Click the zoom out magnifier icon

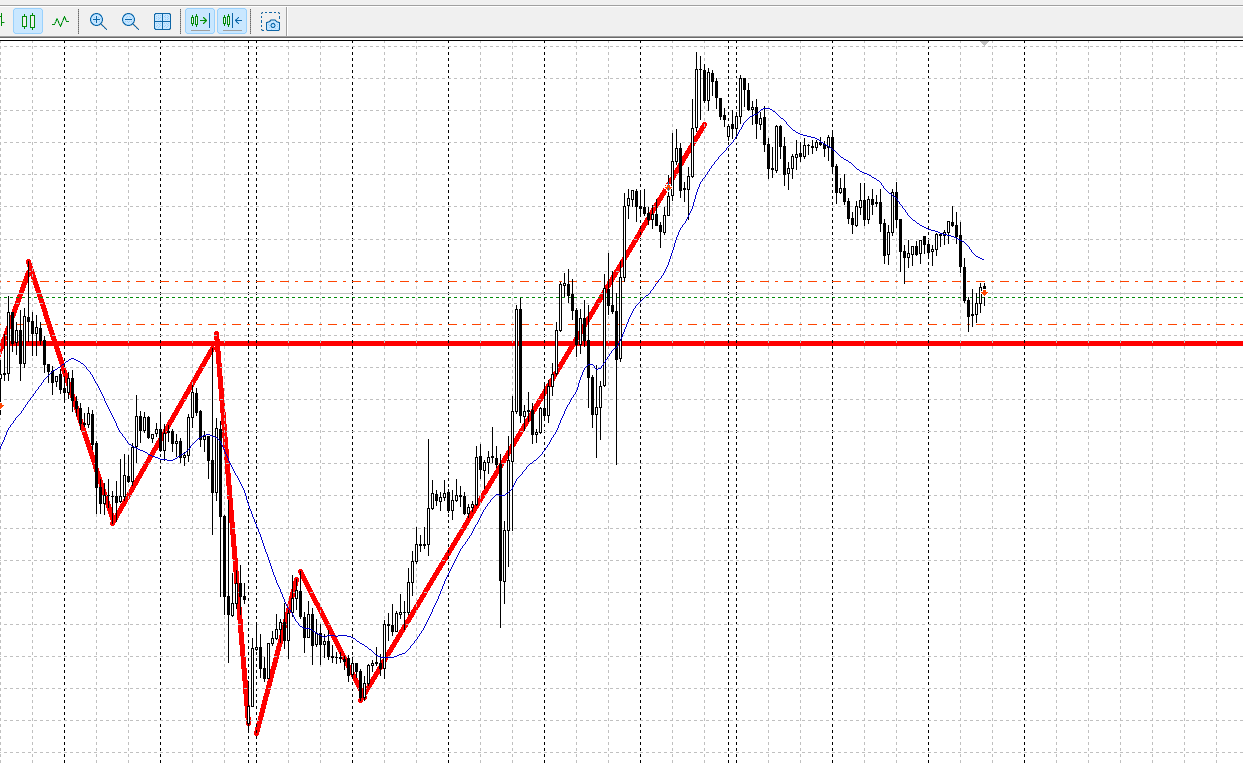pos(130,21)
